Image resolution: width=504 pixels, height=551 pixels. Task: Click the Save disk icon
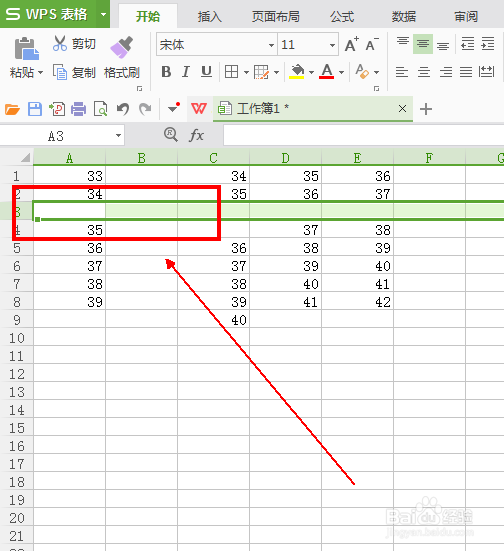point(34,109)
